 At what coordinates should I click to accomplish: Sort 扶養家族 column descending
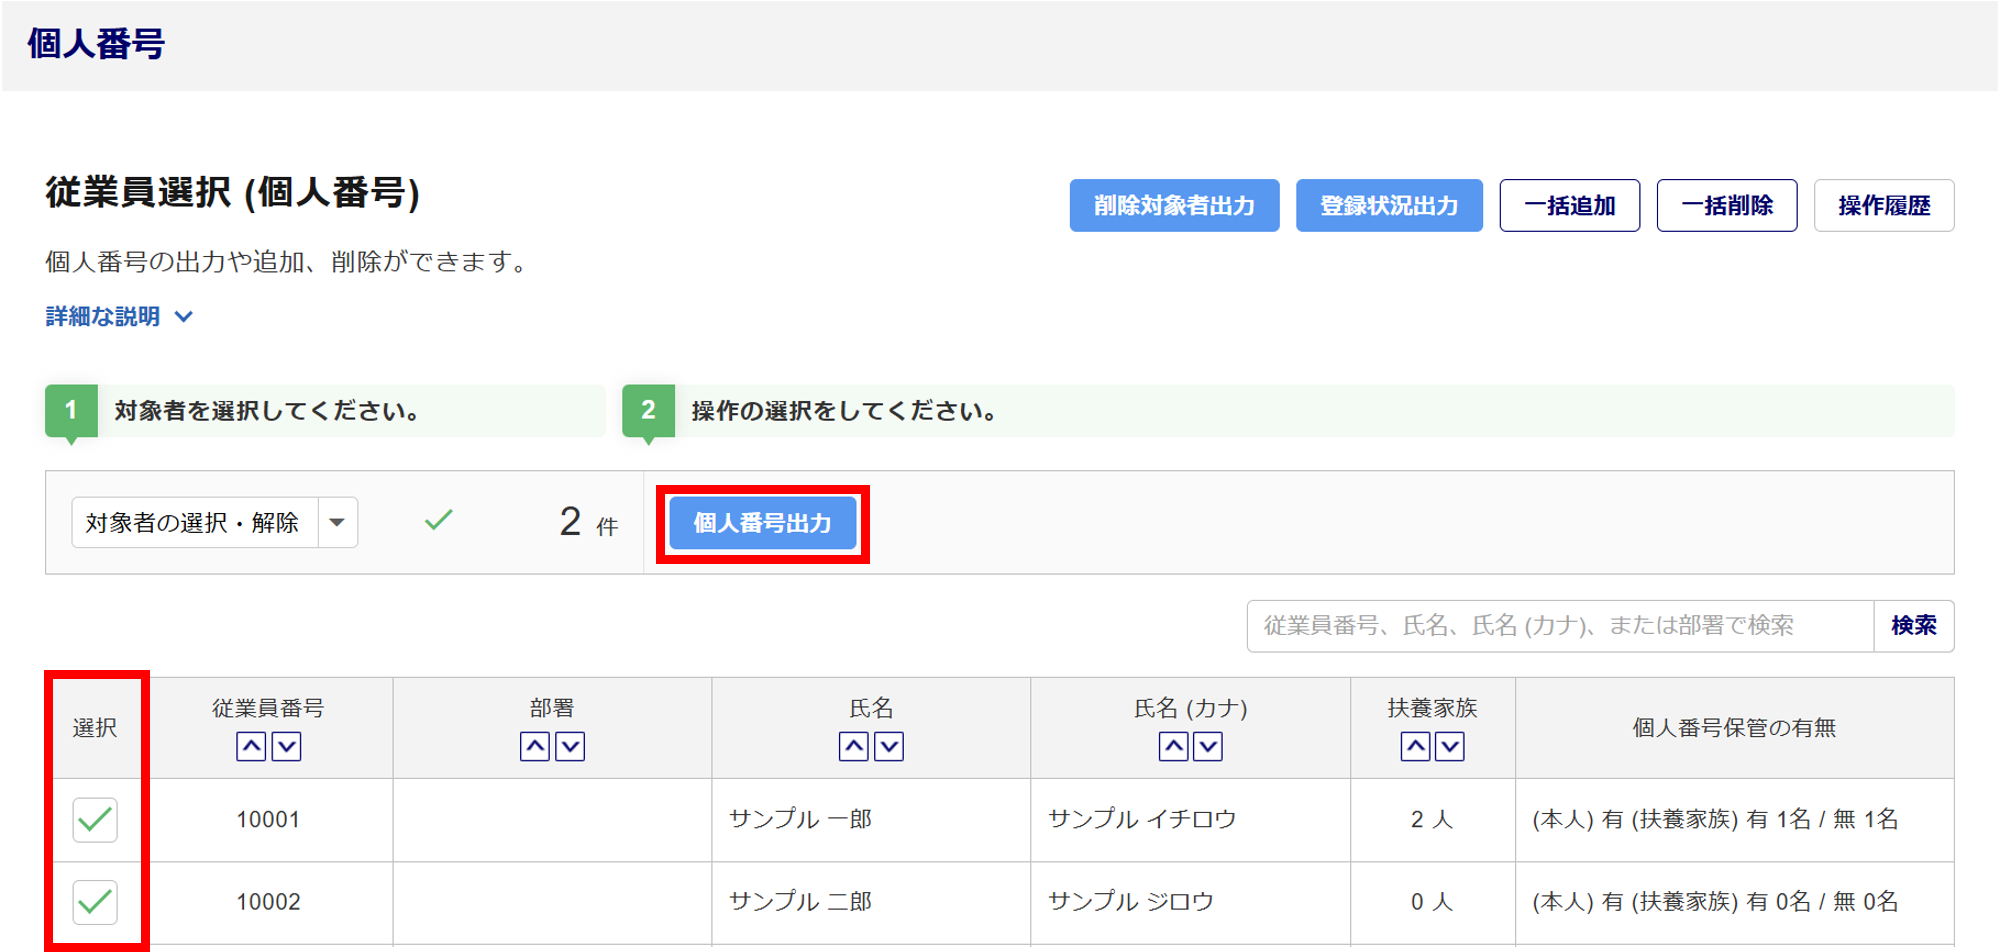[1450, 746]
